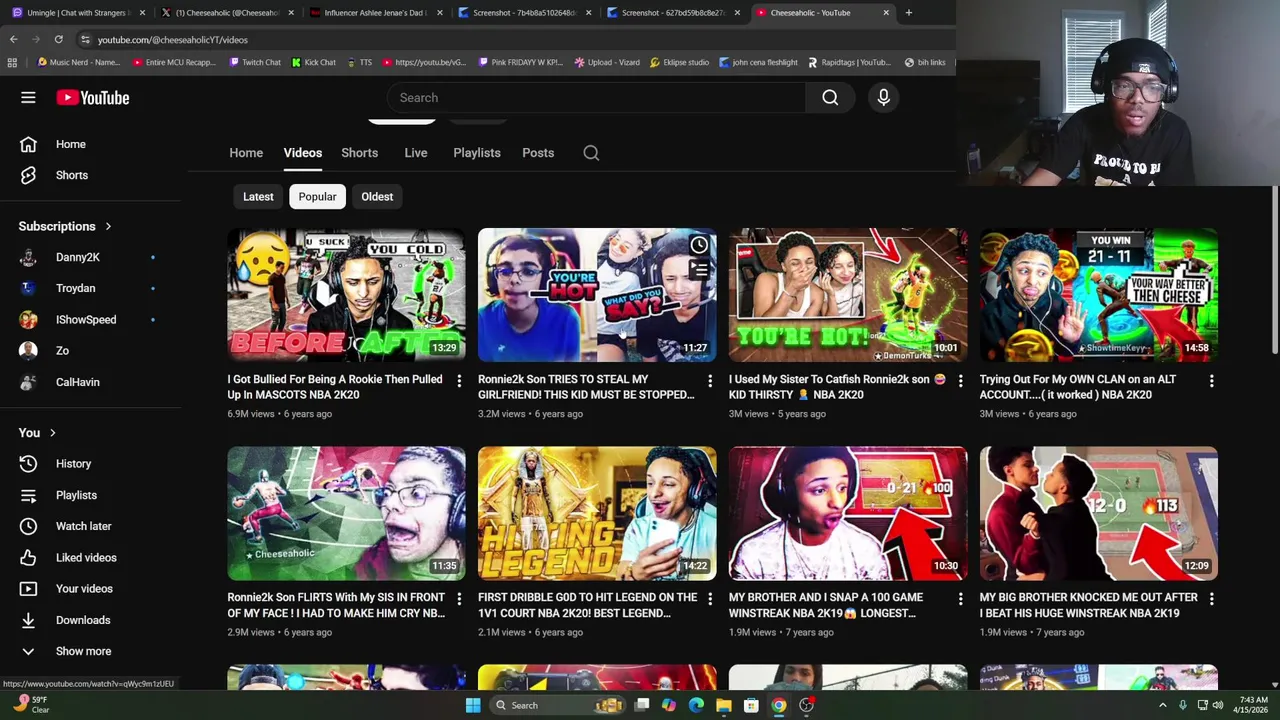Screen dimensions: 1280x720
Task: Show hidden system tray icons
Action: (x=1162, y=705)
